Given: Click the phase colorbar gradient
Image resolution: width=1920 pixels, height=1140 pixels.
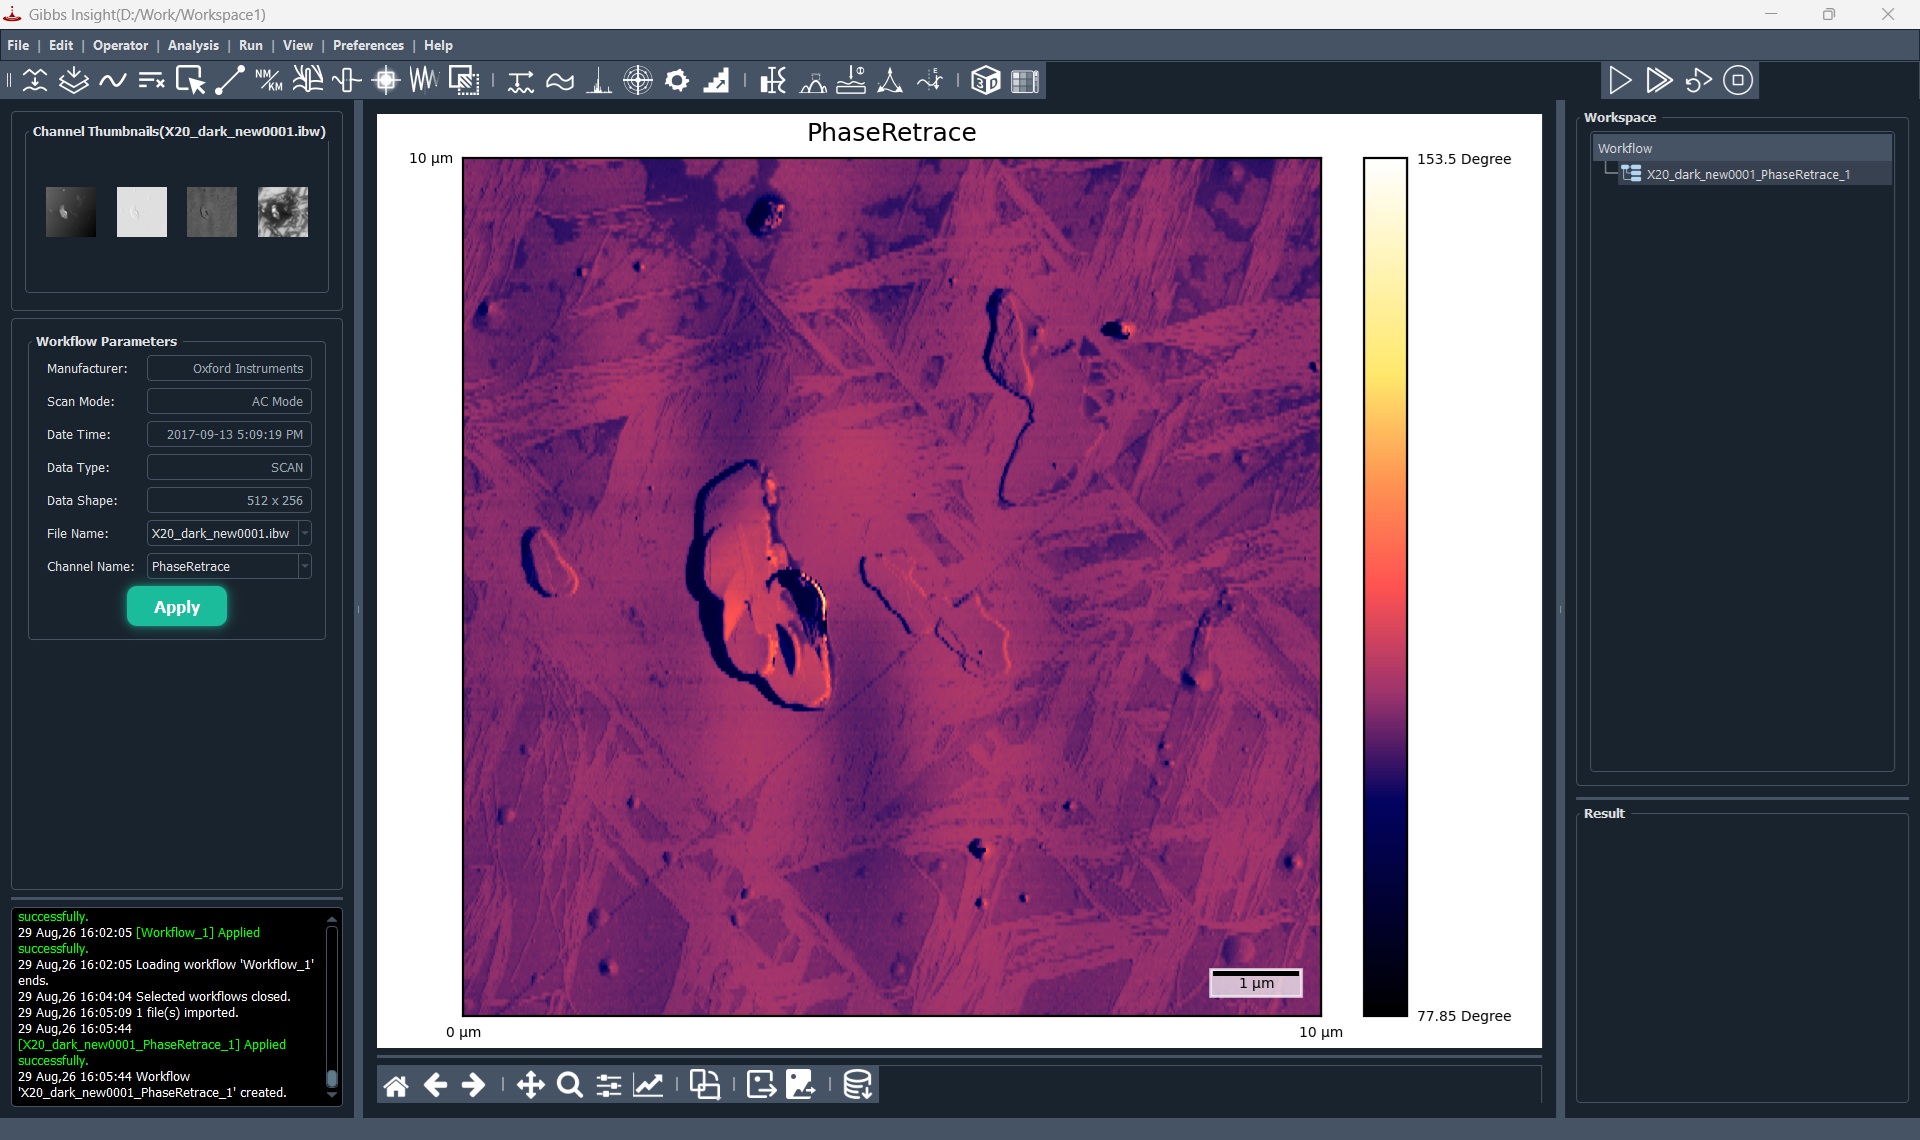Looking at the screenshot, I should [1385, 587].
